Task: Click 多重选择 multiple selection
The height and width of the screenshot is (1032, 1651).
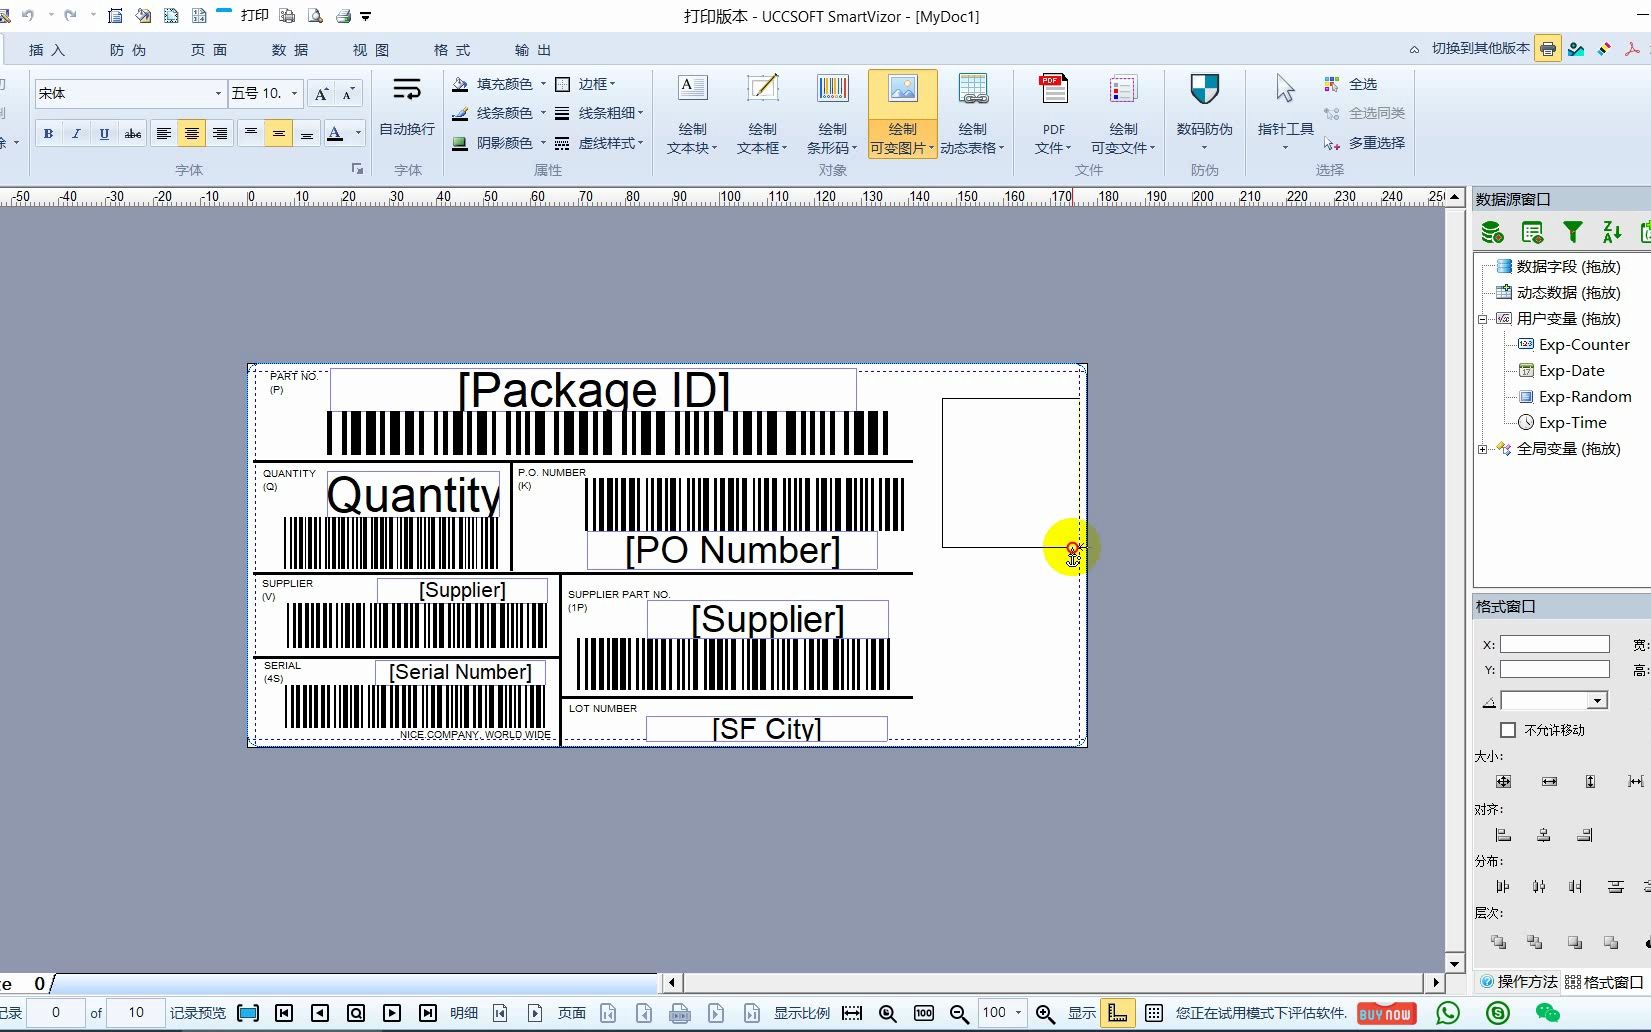Action: point(1364,143)
